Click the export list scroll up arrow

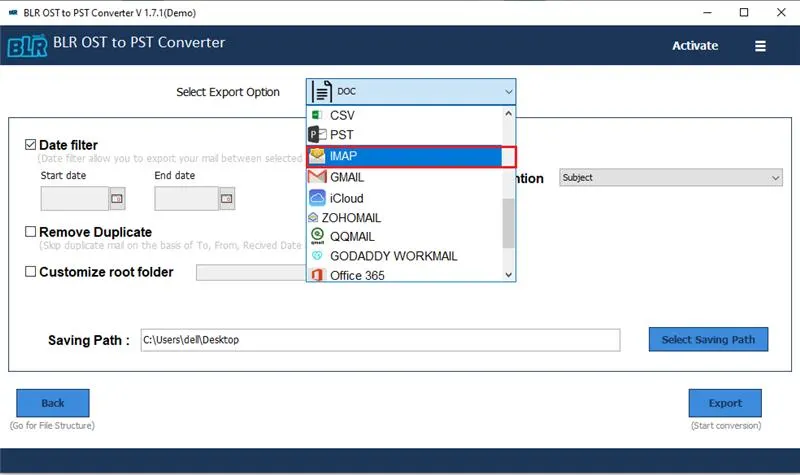click(x=508, y=114)
